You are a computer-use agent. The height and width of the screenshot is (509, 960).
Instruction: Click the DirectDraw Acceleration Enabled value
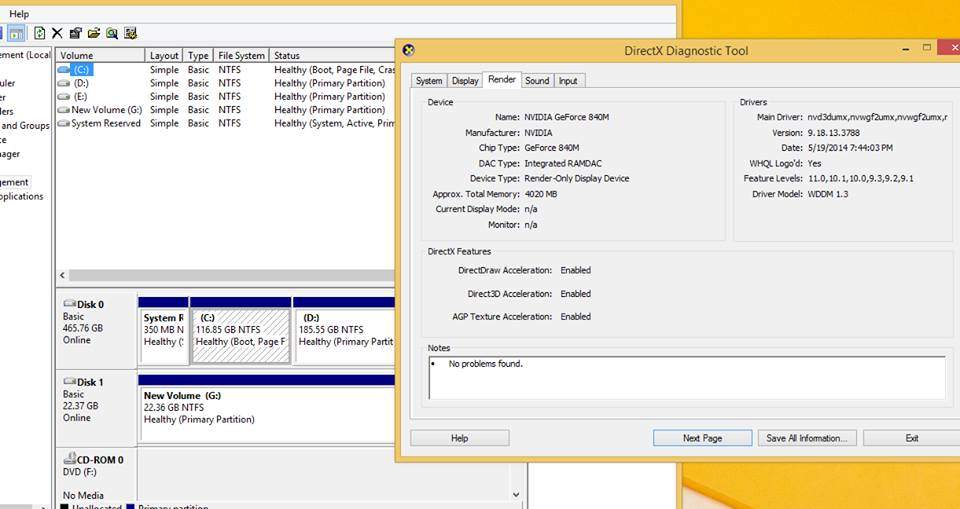pyautogui.click(x=576, y=270)
